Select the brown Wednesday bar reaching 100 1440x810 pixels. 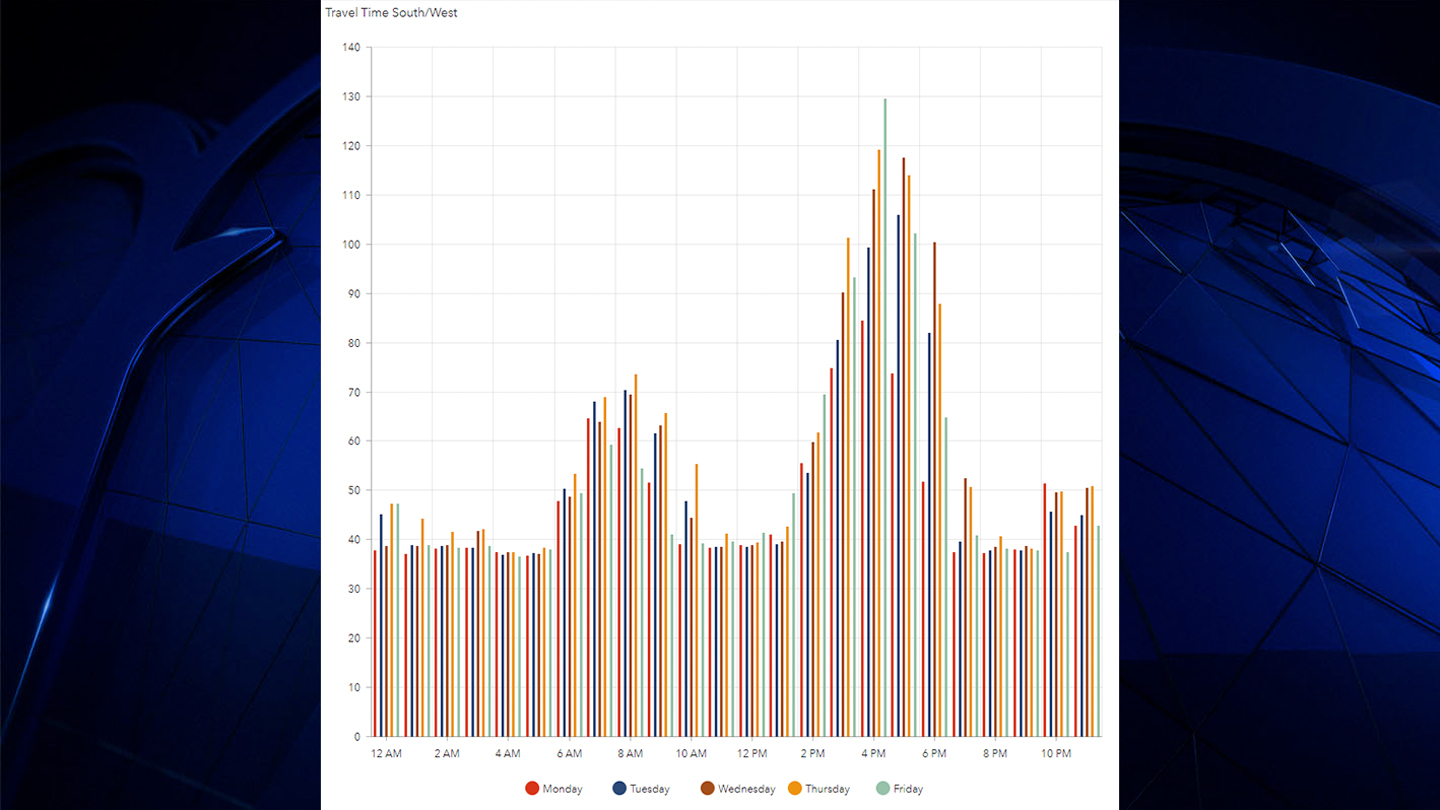pos(934,490)
